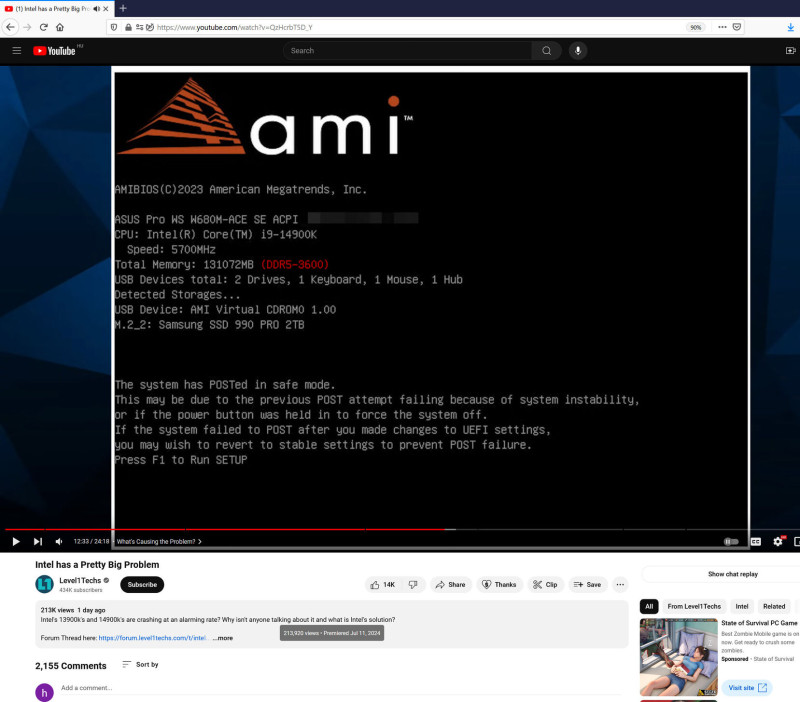This screenshot has height=702, width=800.
Task: Open the Create video icon
Action: coord(790,51)
